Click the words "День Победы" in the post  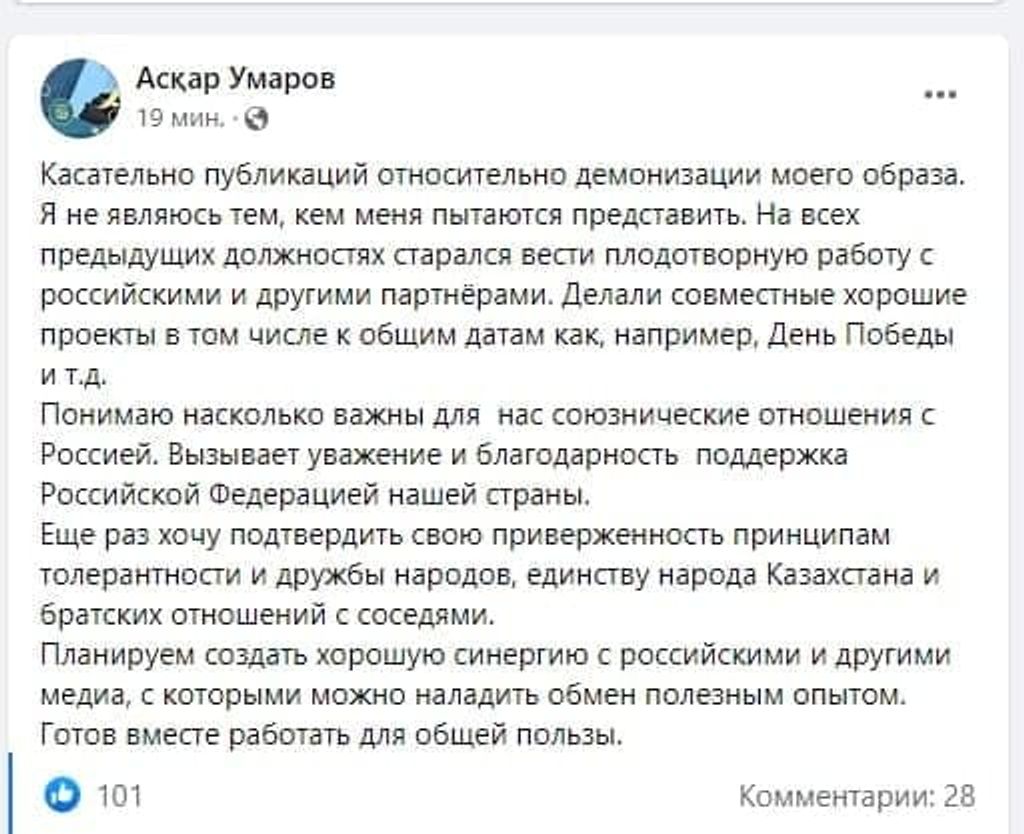859,336
